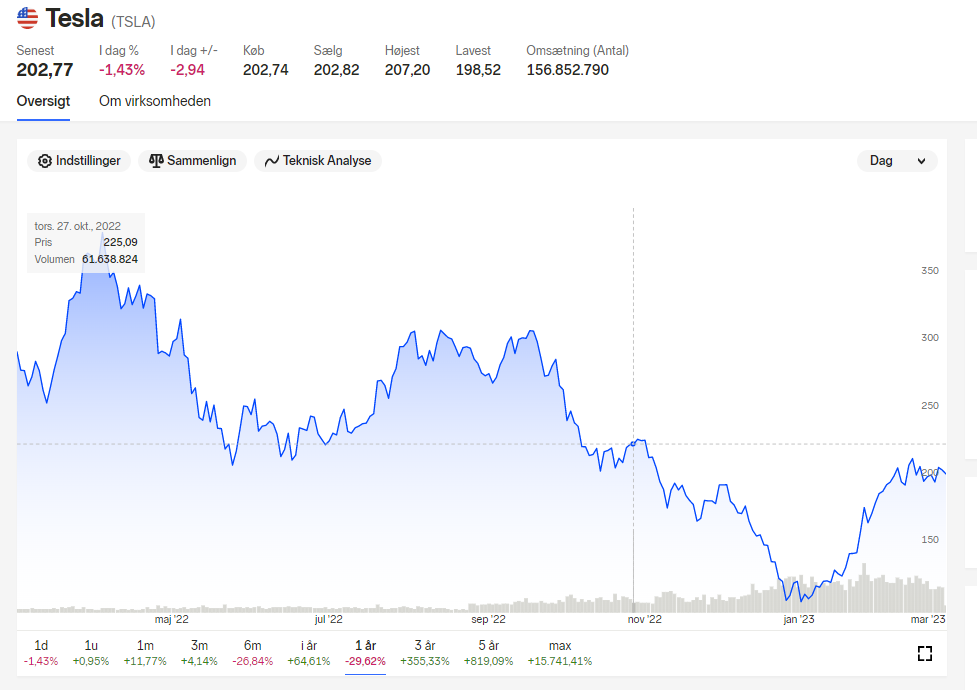Image resolution: width=977 pixels, height=690 pixels.
Task: Click the Lavest value 198,52
Action: (x=478, y=70)
